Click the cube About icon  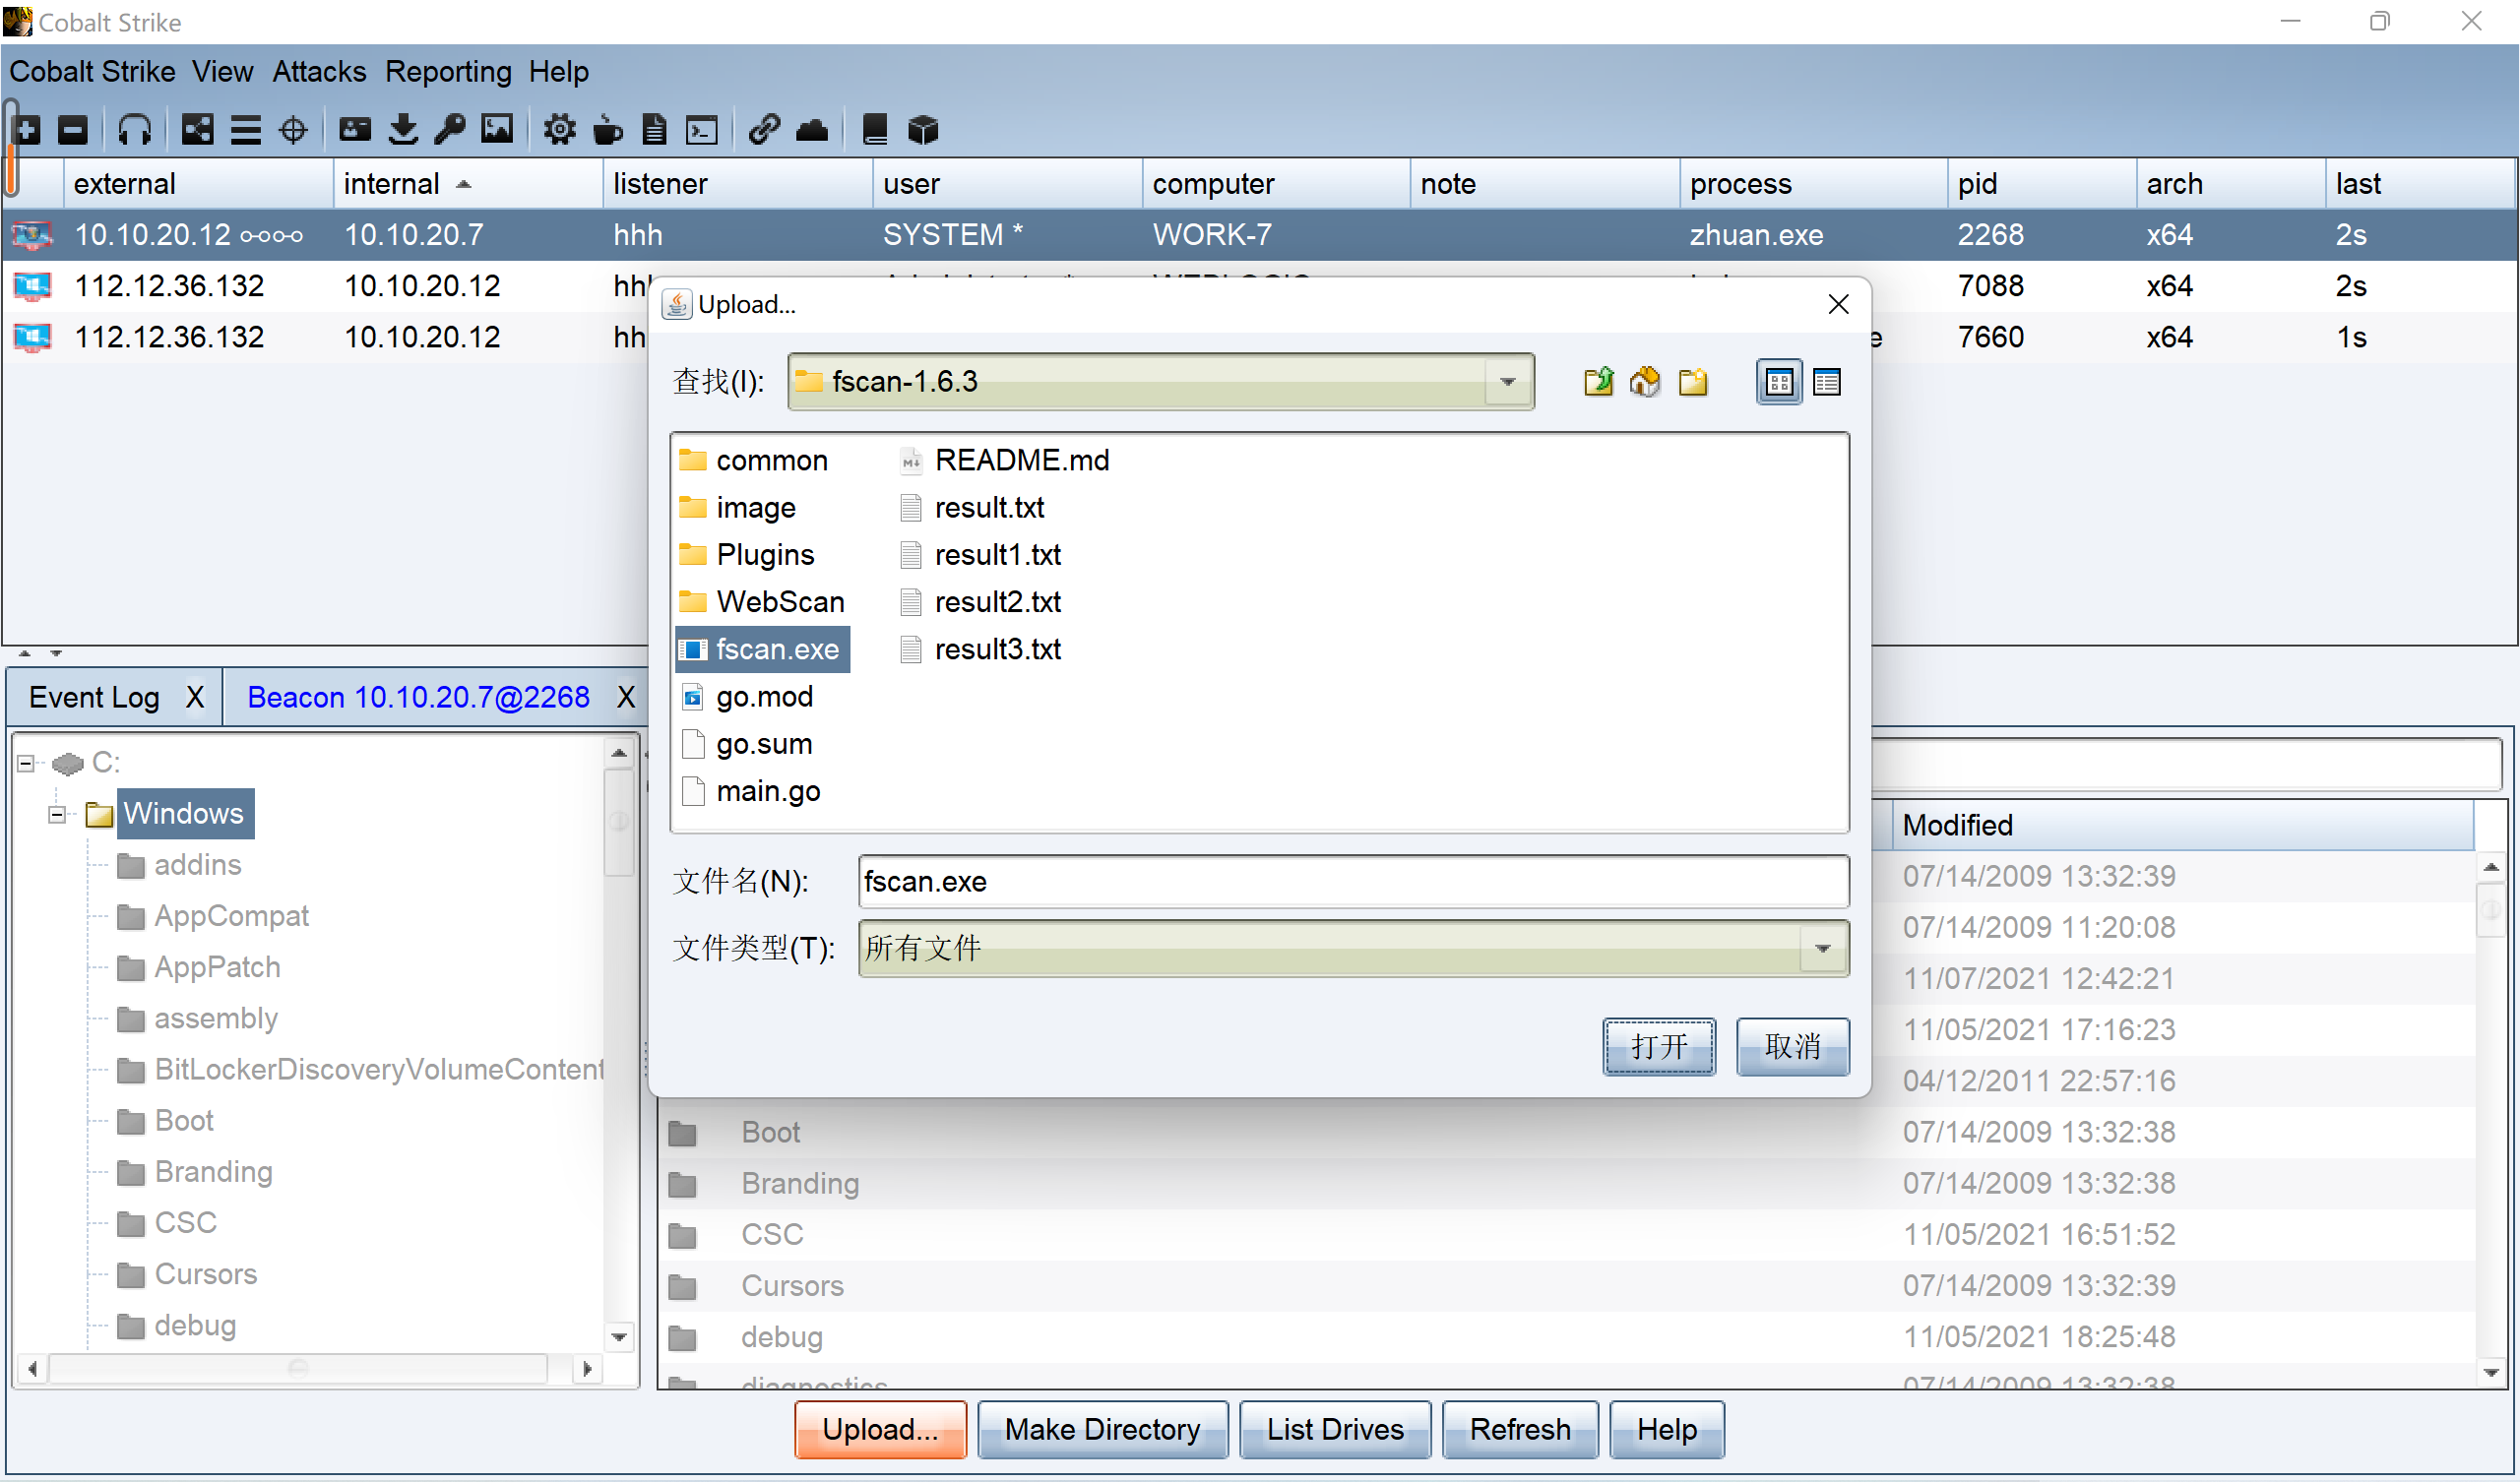pos(923,130)
